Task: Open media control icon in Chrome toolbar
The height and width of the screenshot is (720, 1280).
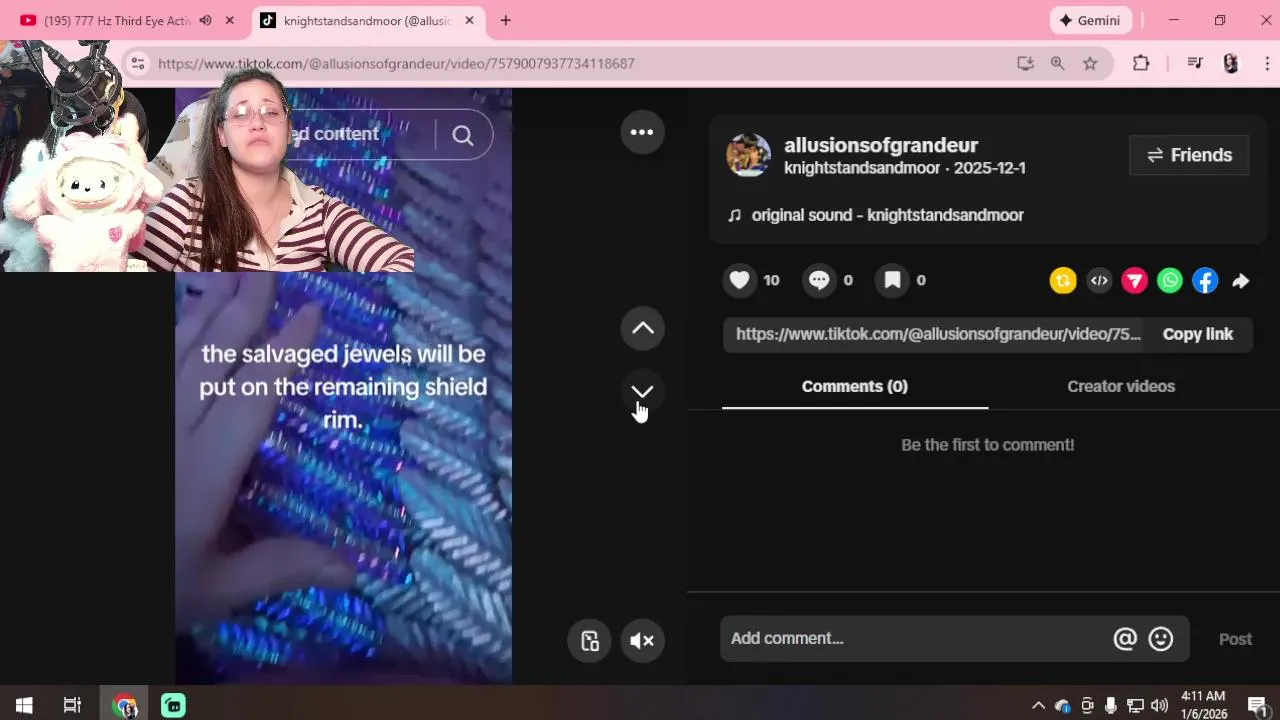Action: point(1194,63)
